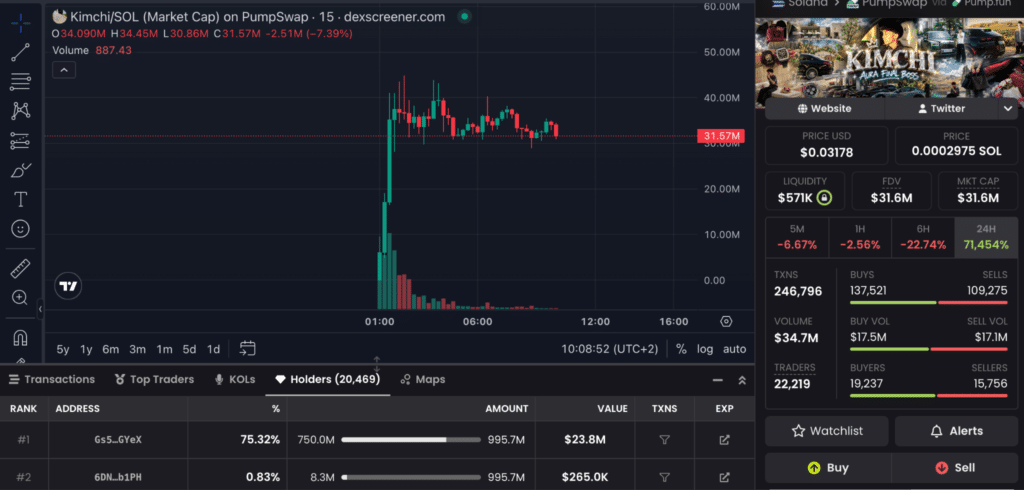This screenshot has height=490, width=1024.
Task: Switch to the Top Traders tab
Action: [154, 380]
